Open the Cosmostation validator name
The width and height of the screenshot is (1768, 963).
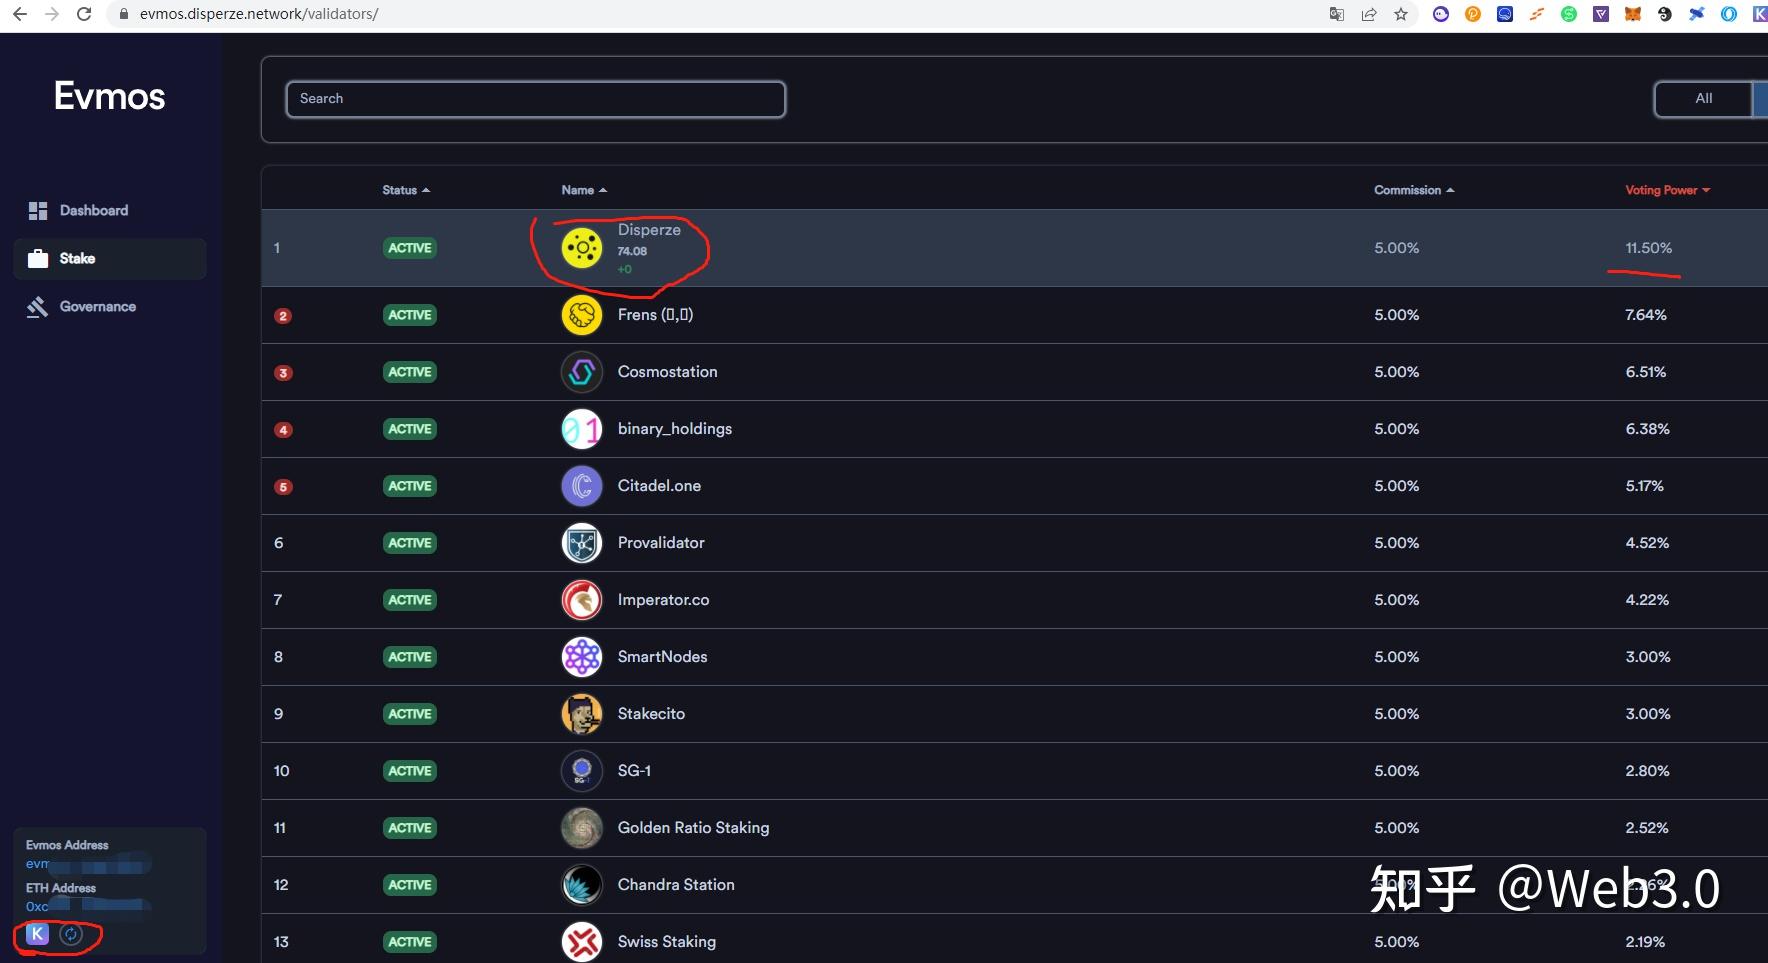[667, 372]
